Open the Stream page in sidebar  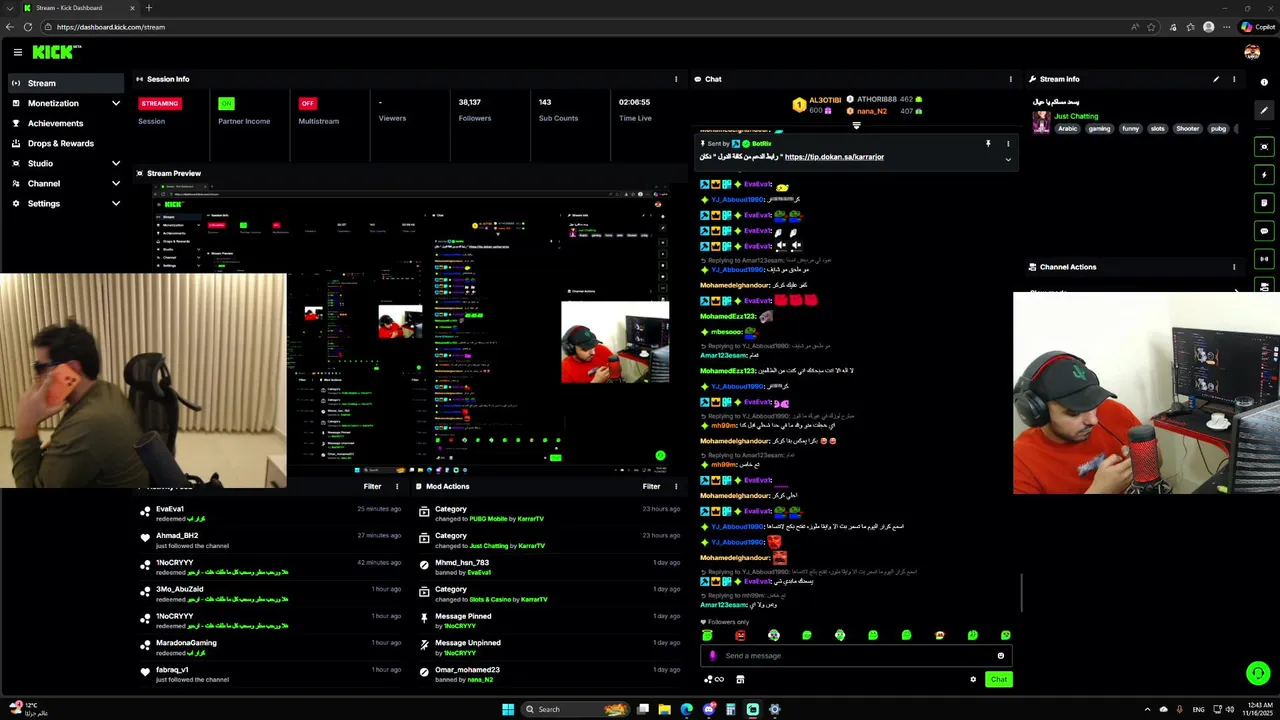pyautogui.click(x=66, y=83)
